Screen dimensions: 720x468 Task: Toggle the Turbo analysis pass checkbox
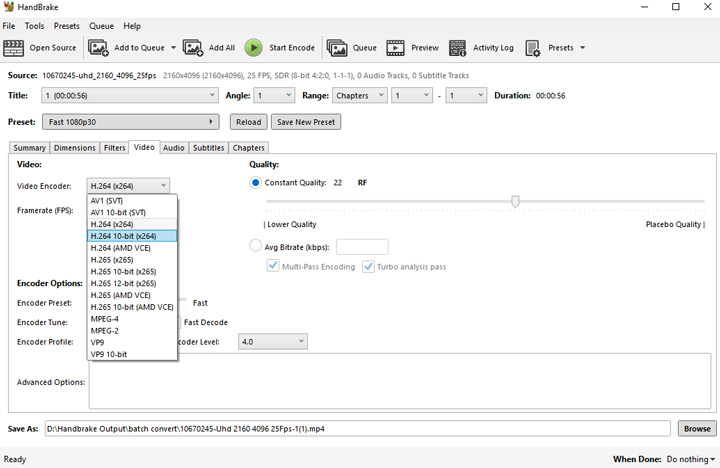[369, 267]
